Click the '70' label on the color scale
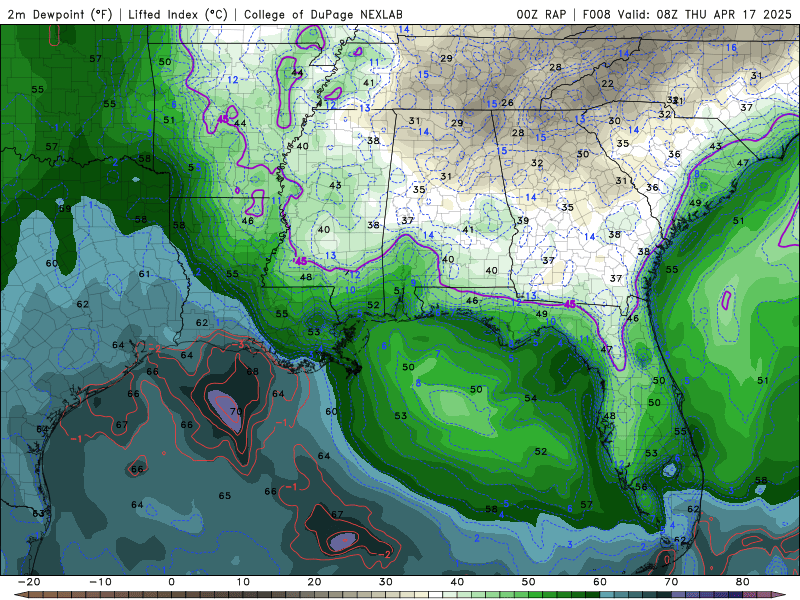The image size is (800, 600). click(671, 582)
